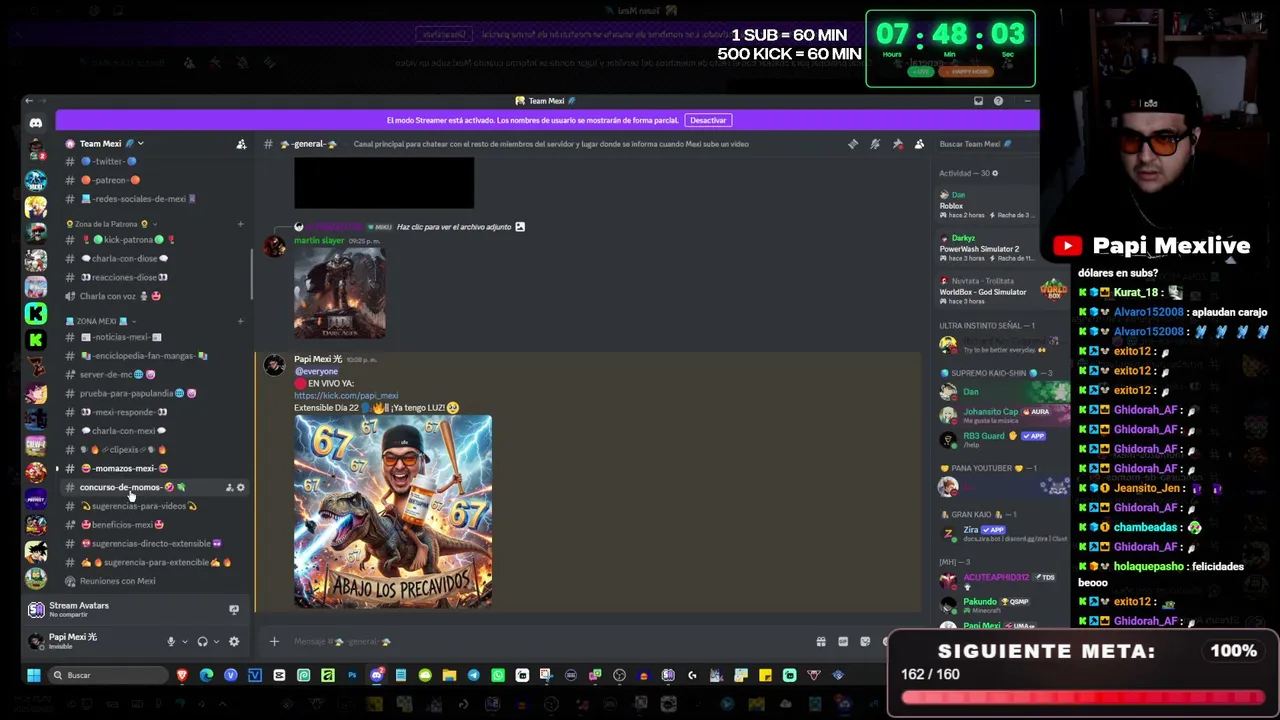Open the Help icon in Discord title bar
Image resolution: width=1280 pixels, height=720 pixels.
point(998,101)
